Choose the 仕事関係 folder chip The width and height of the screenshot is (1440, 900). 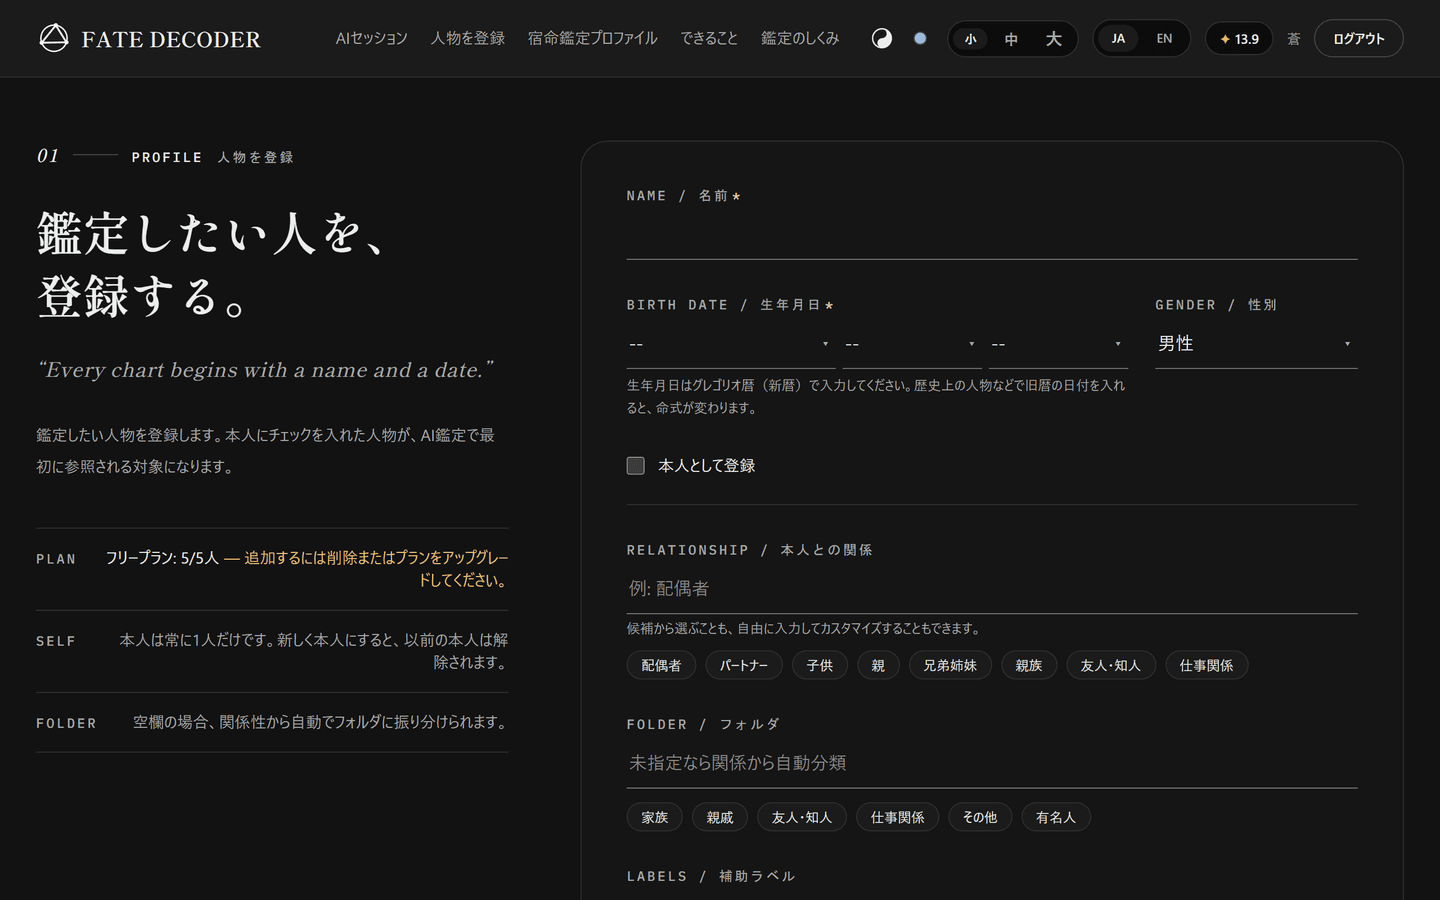pos(897,818)
